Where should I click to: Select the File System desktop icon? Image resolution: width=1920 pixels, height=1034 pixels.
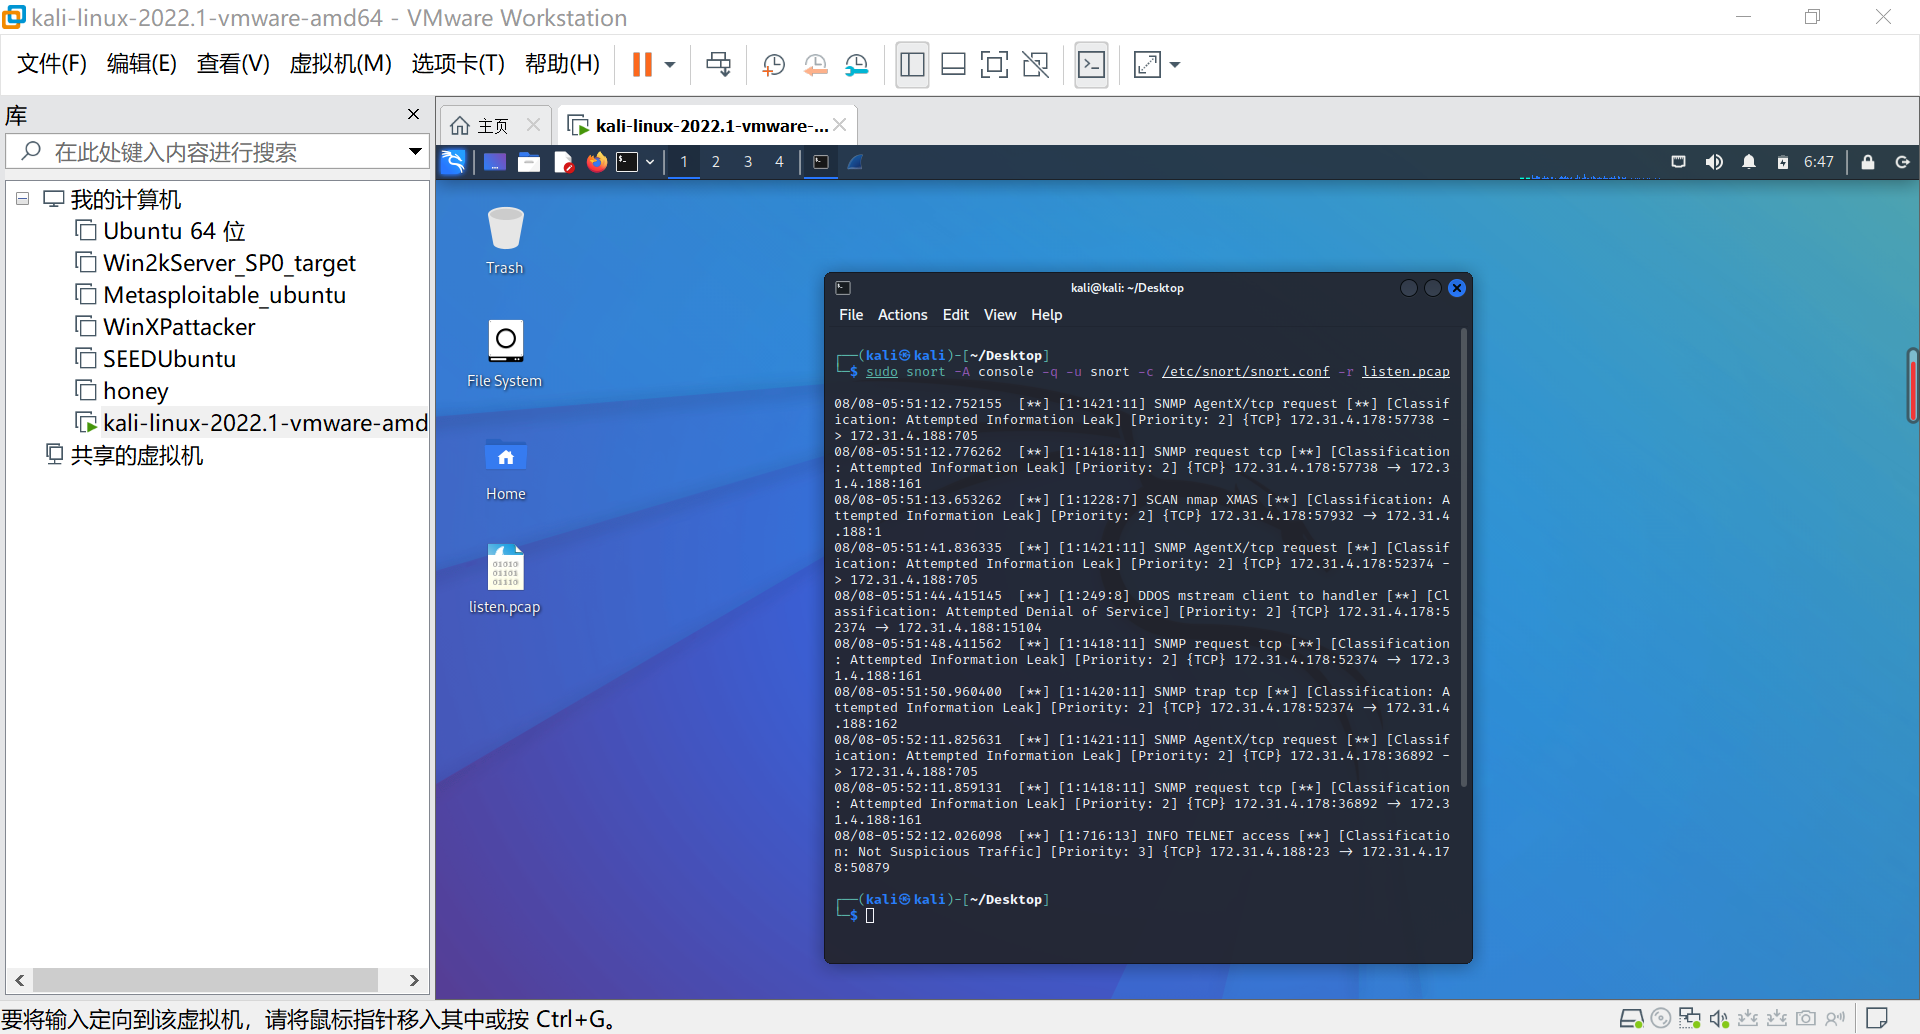pos(505,354)
